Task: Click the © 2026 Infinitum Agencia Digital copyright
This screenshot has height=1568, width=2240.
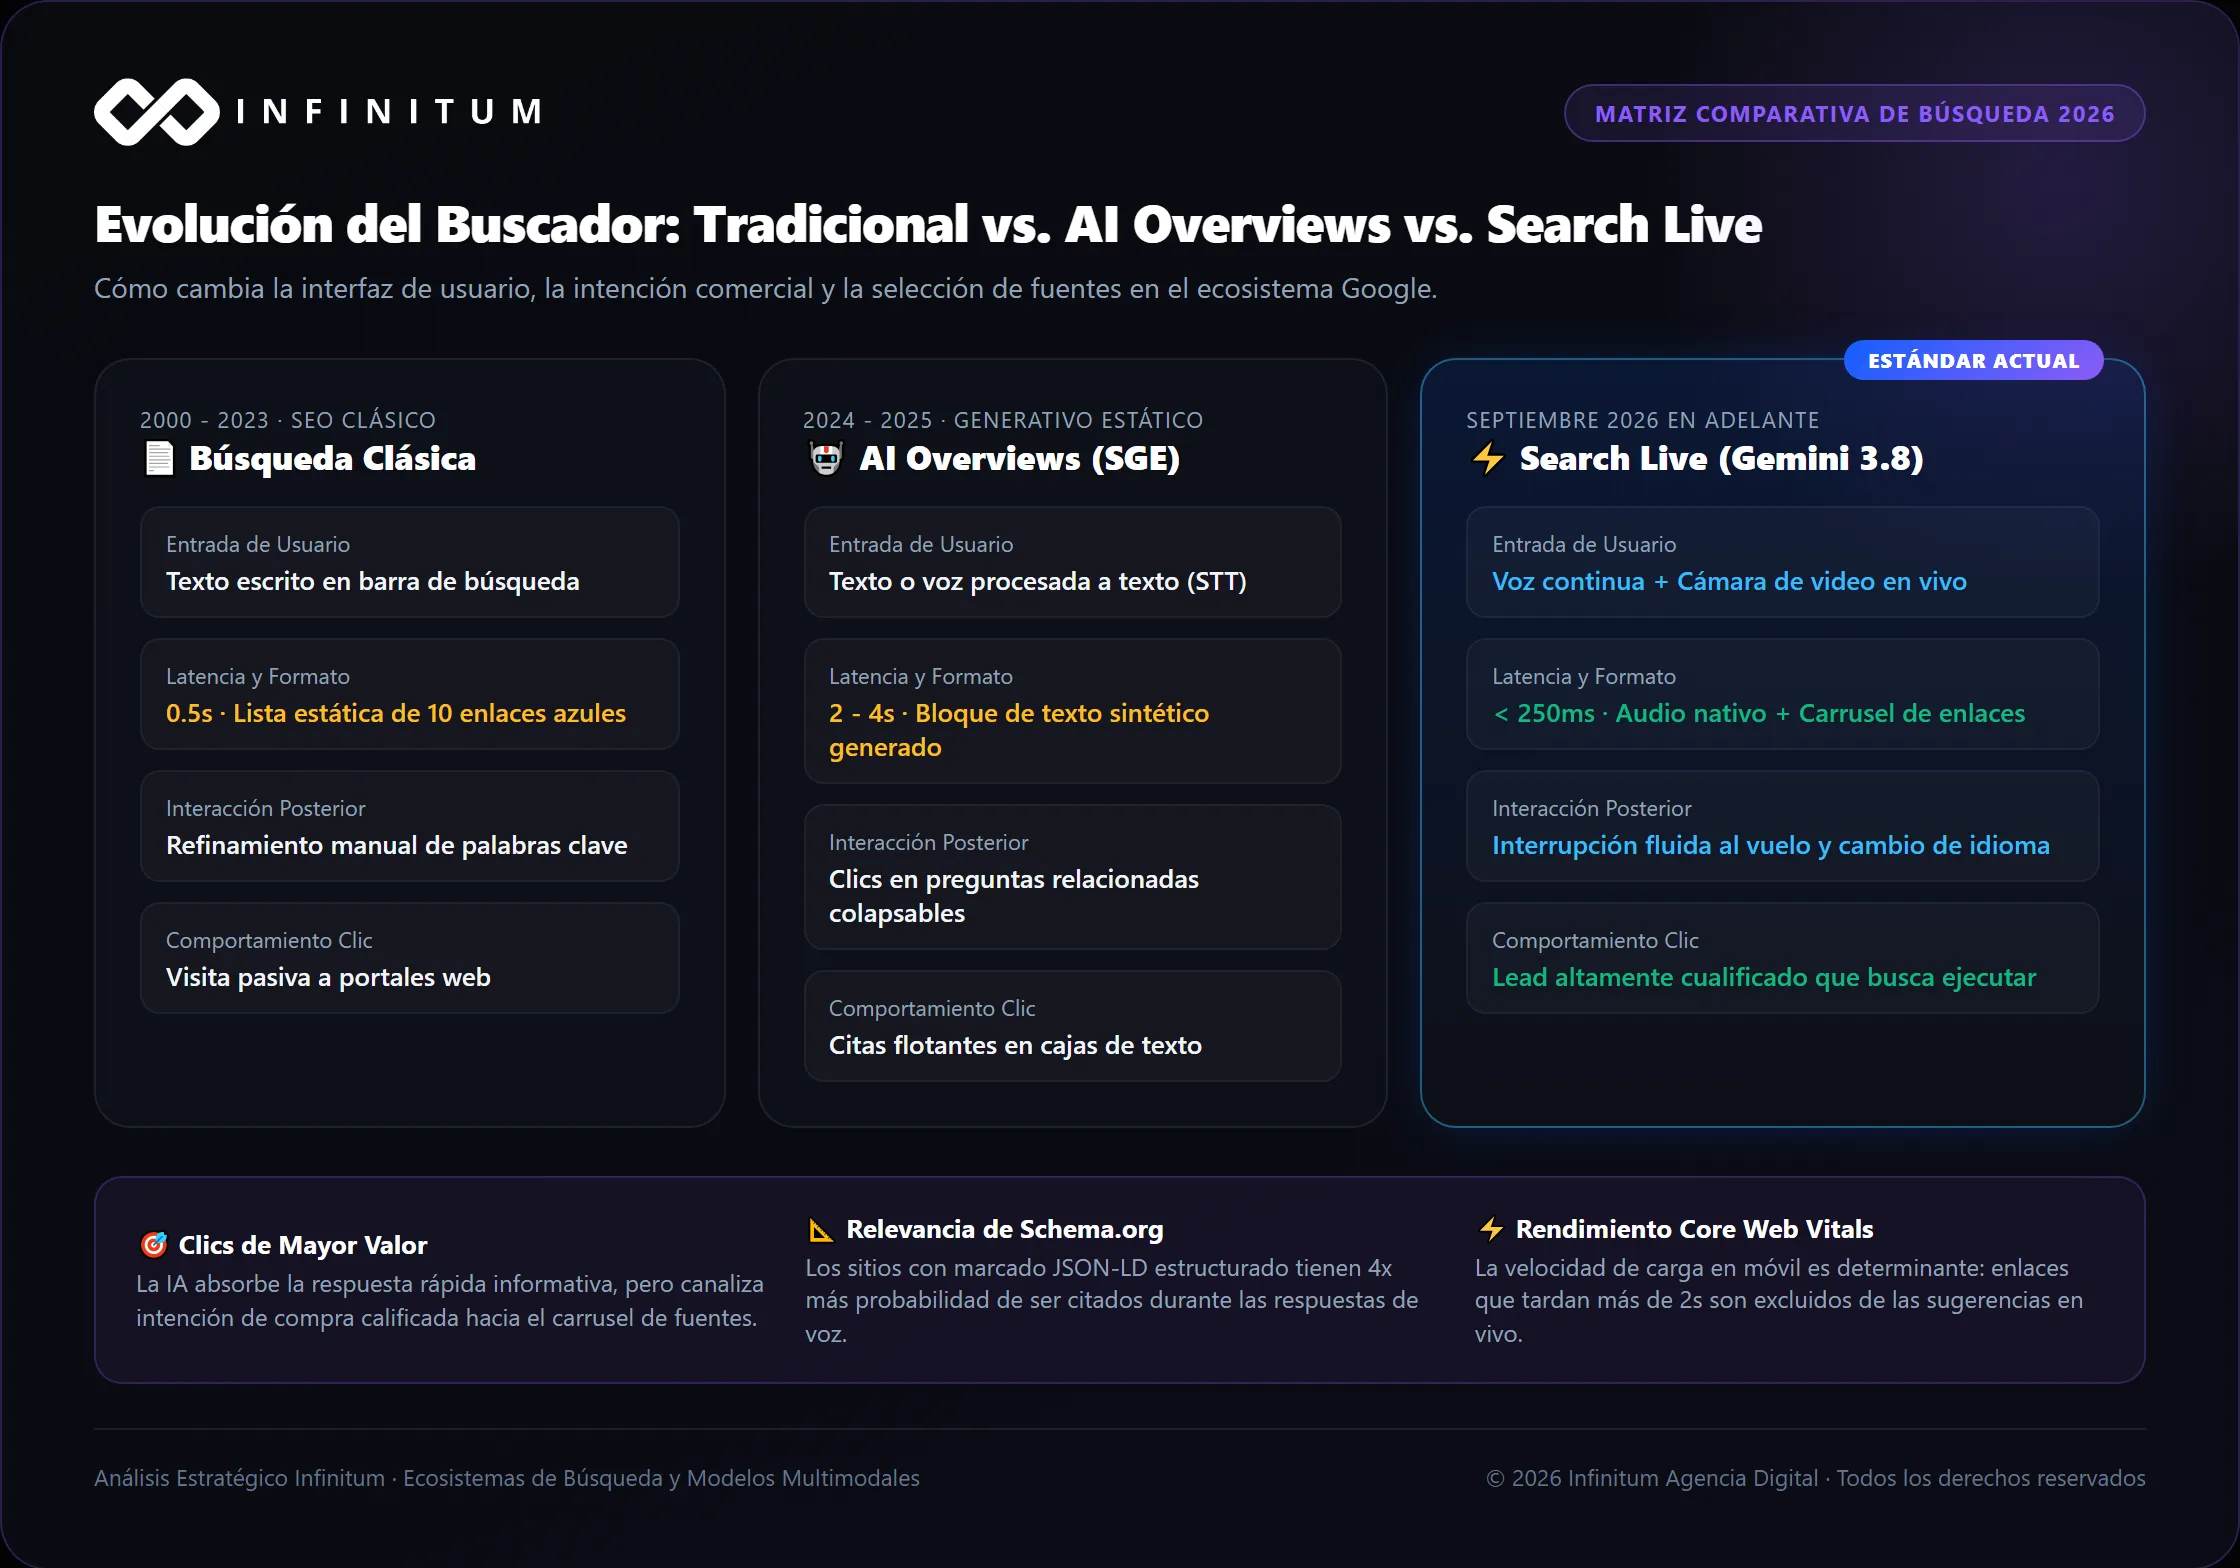Action: (x=1816, y=1478)
